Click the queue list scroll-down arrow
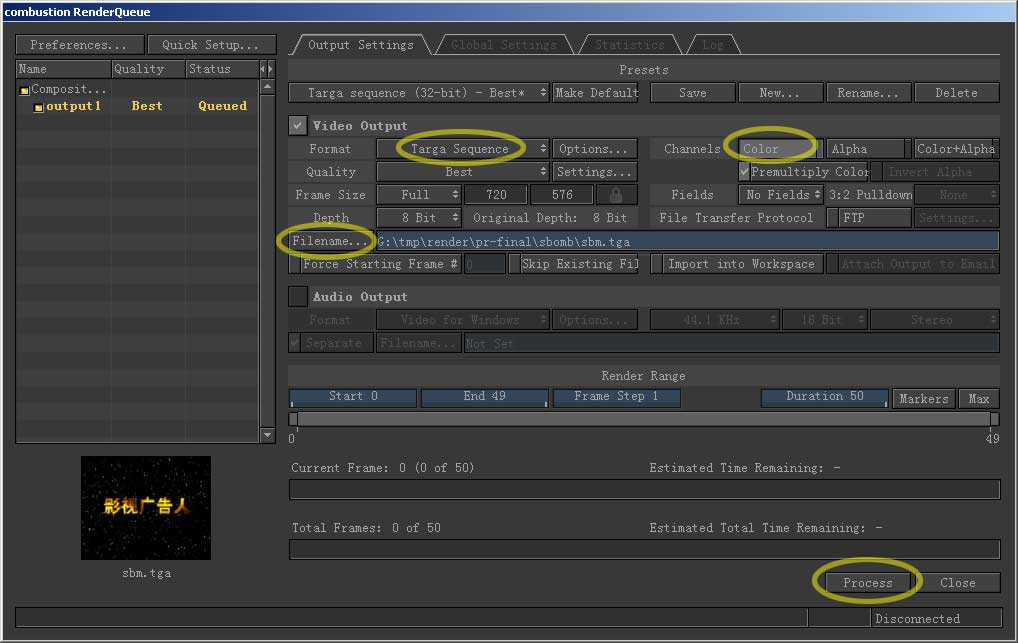1018x643 pixels. (267, 435)
